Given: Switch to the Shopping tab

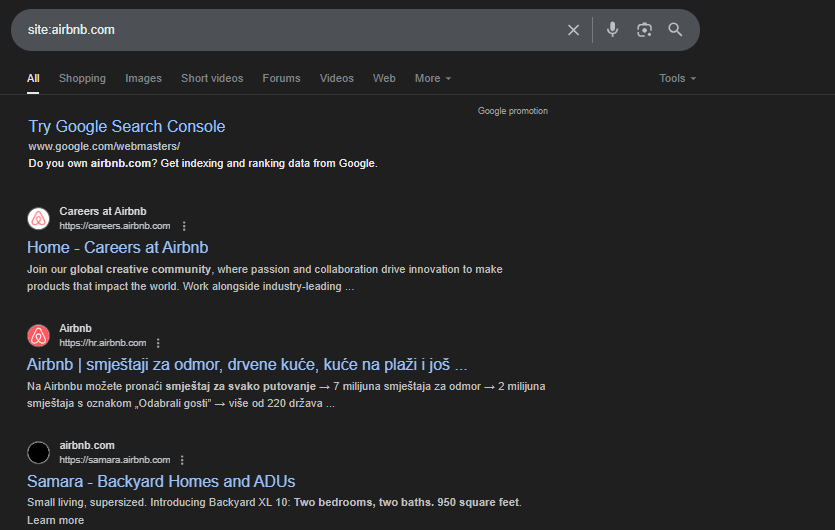Looking at the screenshot, I should pyautogui.click(x=82, y=78).
